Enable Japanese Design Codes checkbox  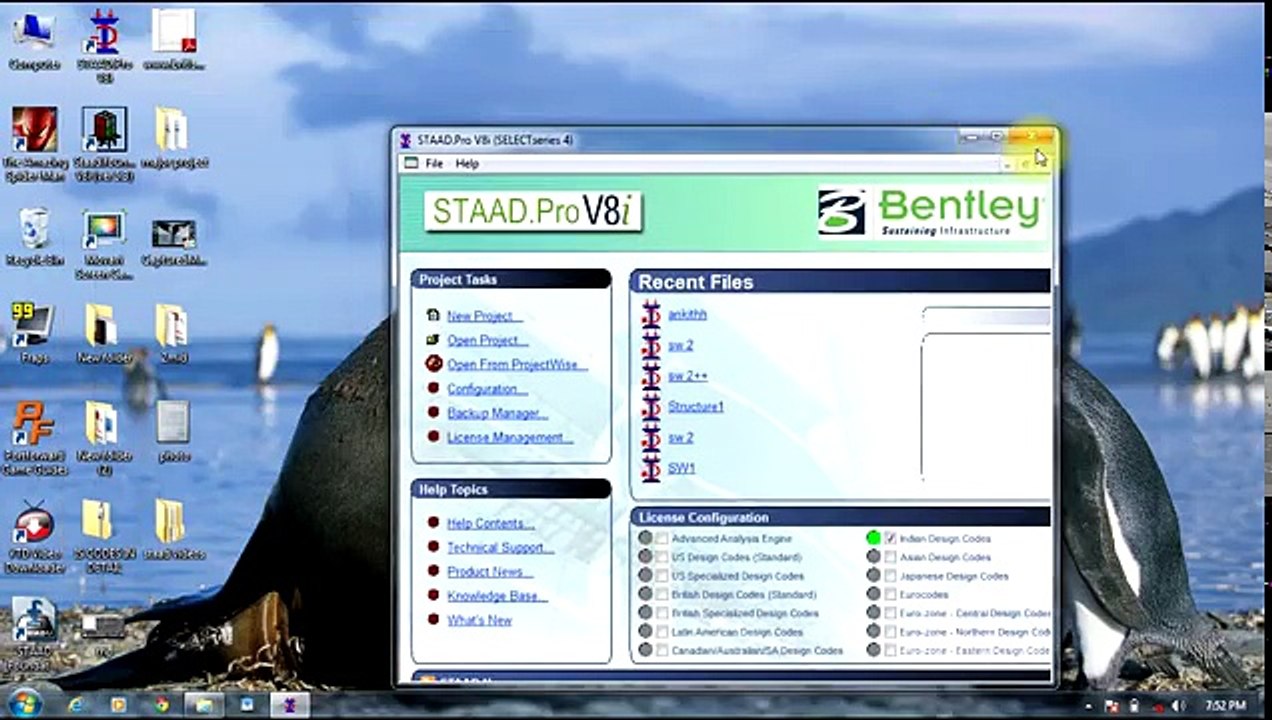coord(890,576)
